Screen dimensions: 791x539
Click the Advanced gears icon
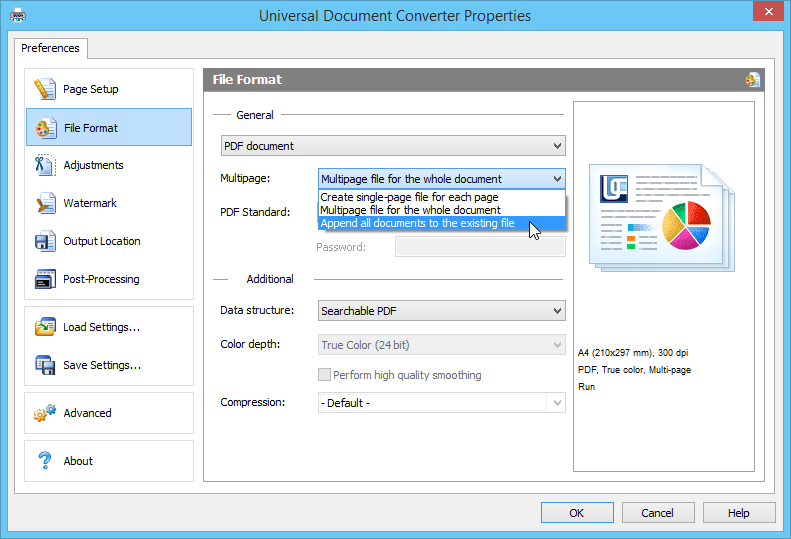[45, 413]
